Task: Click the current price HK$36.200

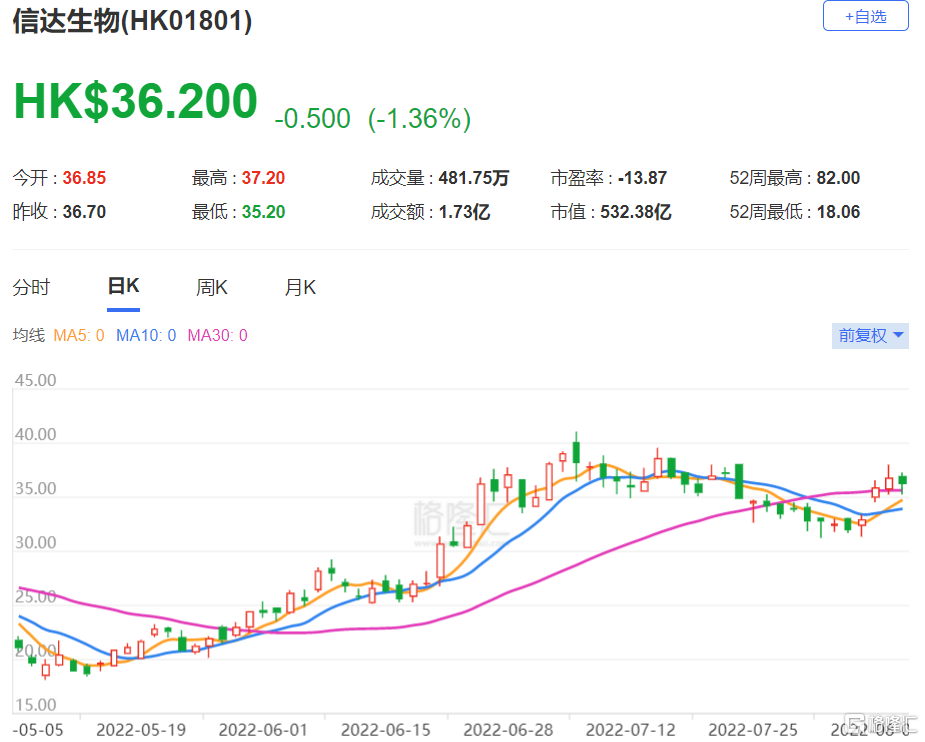Action: [136, 101]
